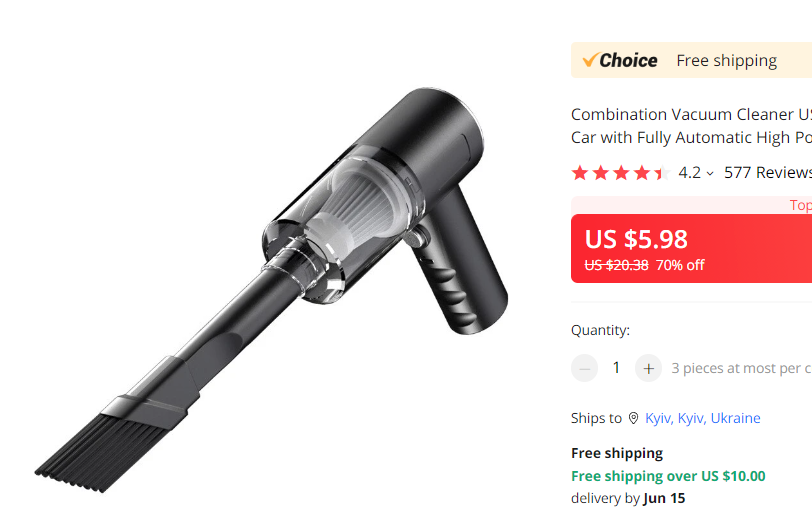The width and height of the screenshot is (812, 523).
Task: Expand the 4.2 rating breakdown chevron
Action: (710, 173)
